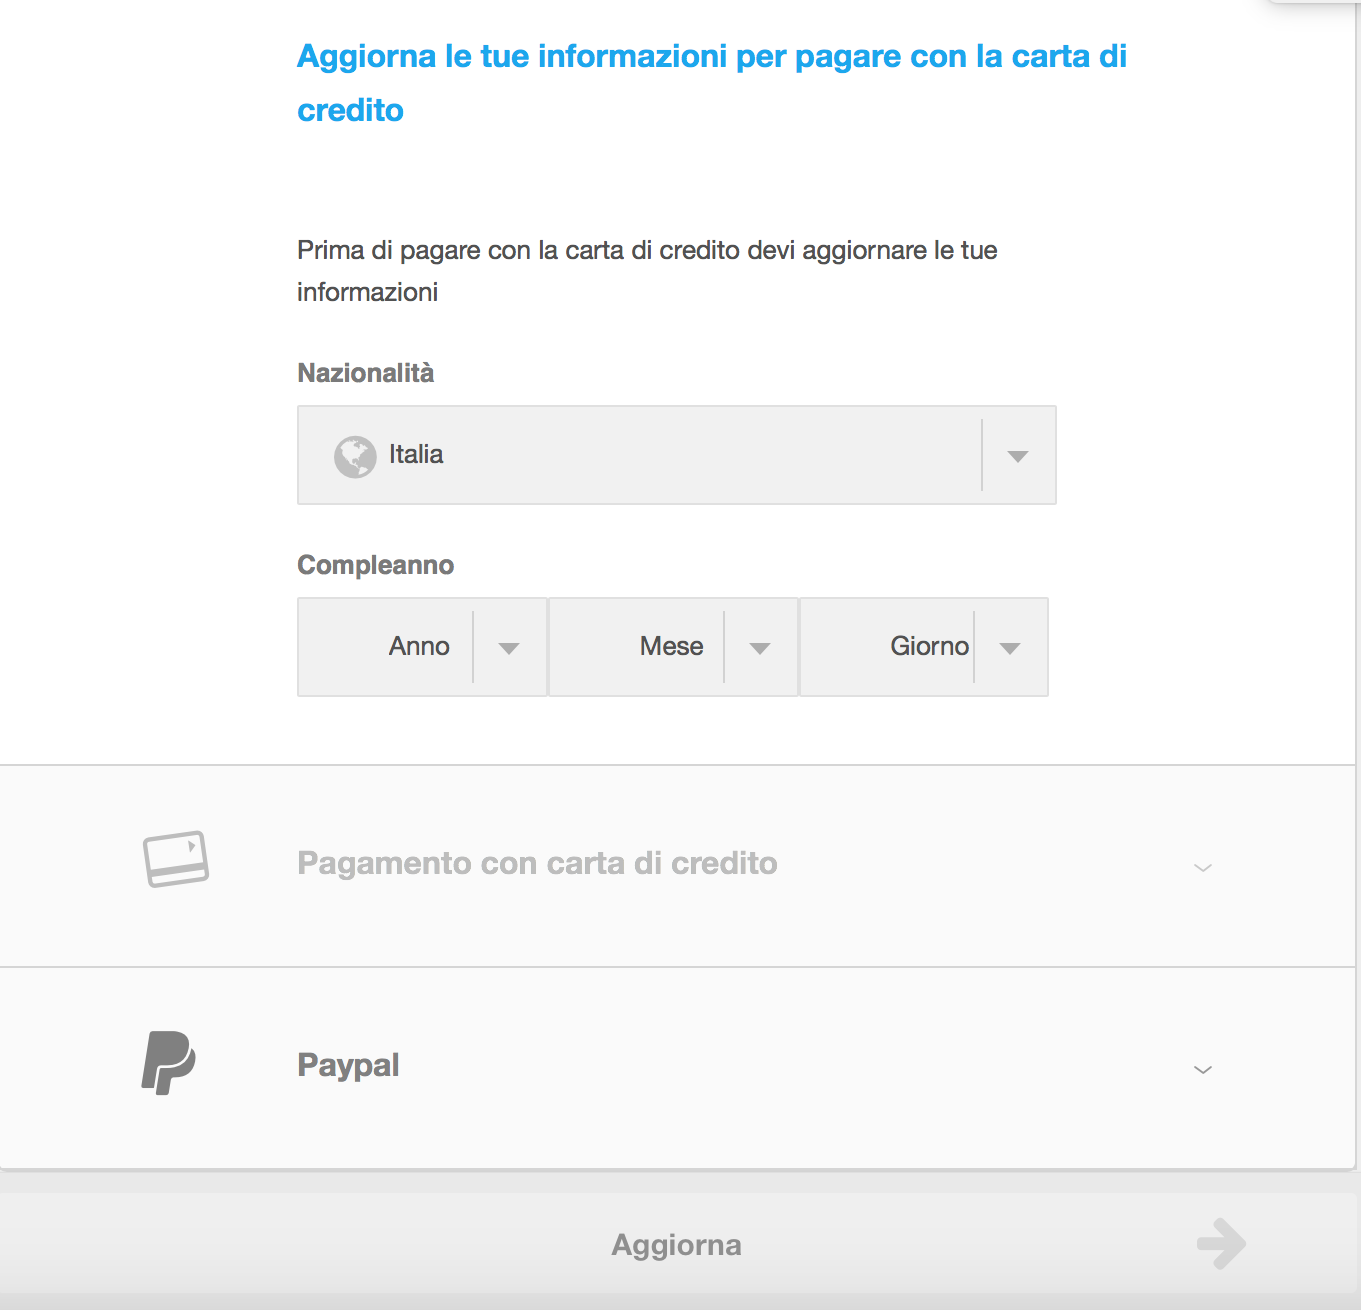This screenshot has height=1310, width=1361.
Task: Click the triangle arrow next to Mese
Action: 760,648
